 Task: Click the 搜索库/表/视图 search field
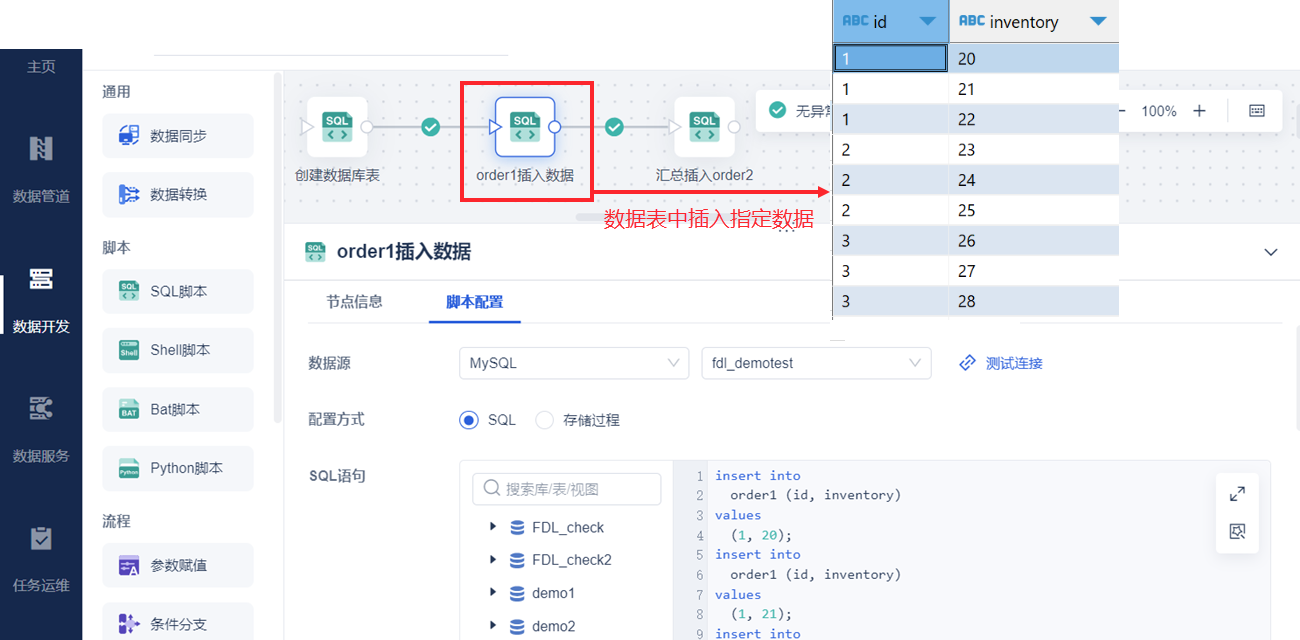click(x=567, y=489)
